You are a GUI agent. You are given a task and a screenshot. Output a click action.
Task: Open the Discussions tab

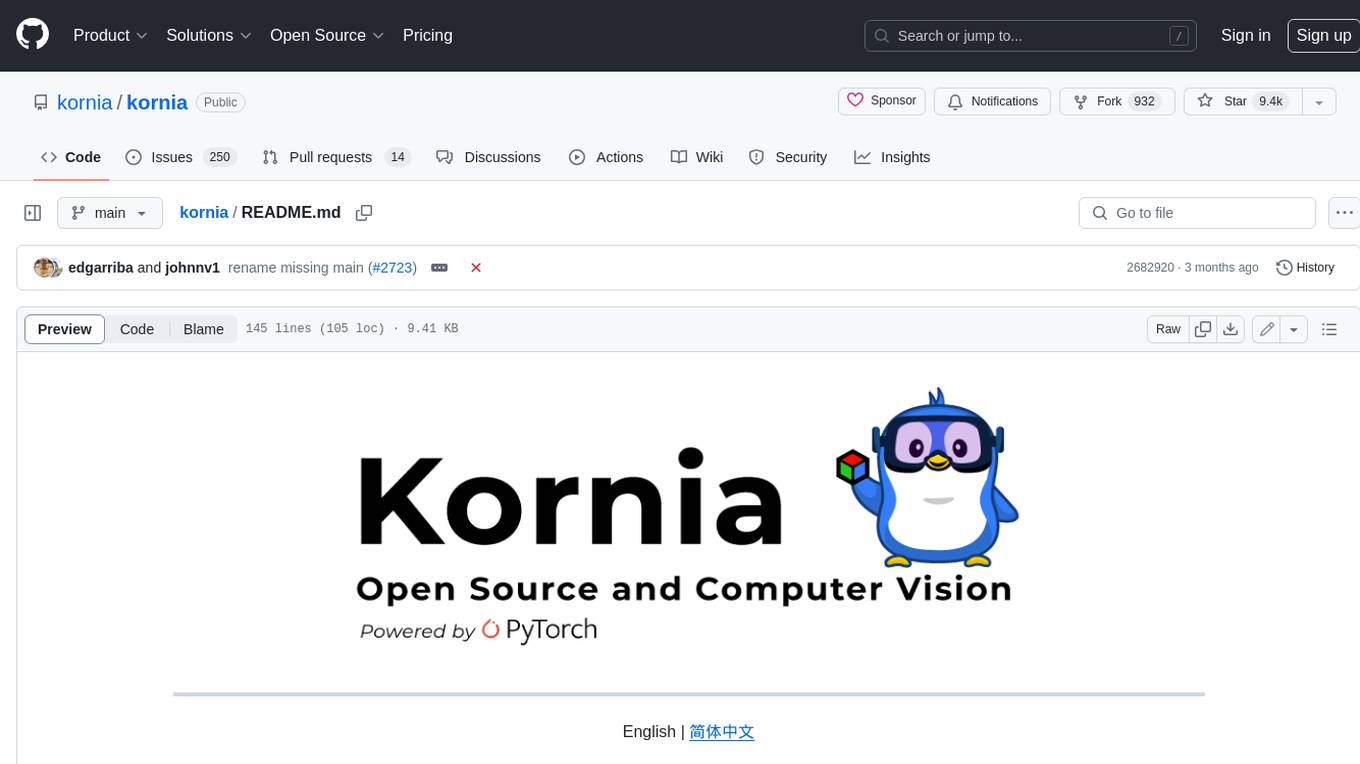pos(489,157)
